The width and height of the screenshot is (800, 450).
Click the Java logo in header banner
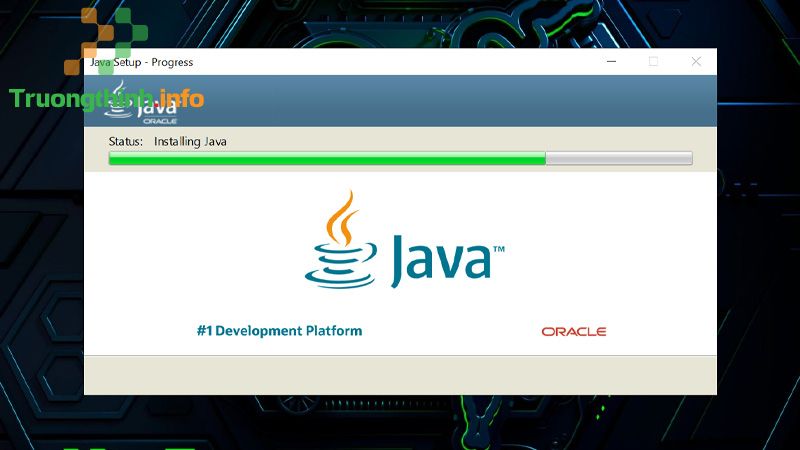coord(141,102)
